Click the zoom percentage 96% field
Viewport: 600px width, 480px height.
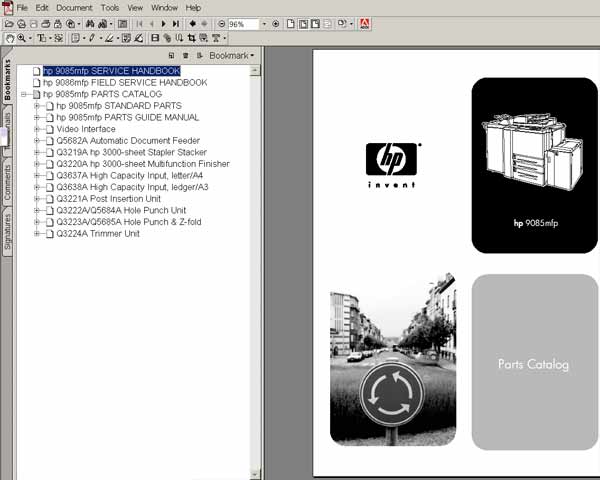243,24
